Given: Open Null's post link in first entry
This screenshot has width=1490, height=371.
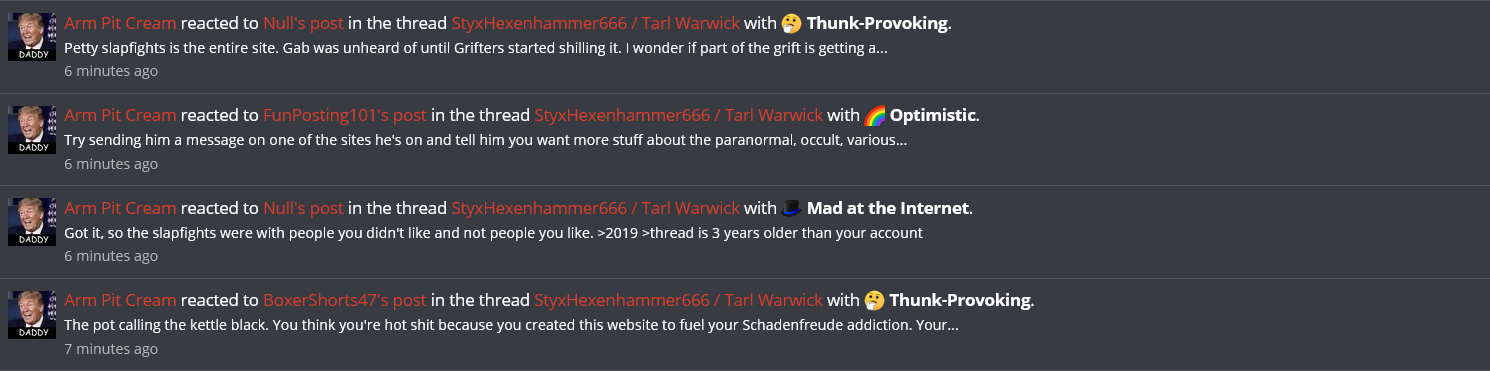Looking at the screenshot, I should [x=303, y=23].
